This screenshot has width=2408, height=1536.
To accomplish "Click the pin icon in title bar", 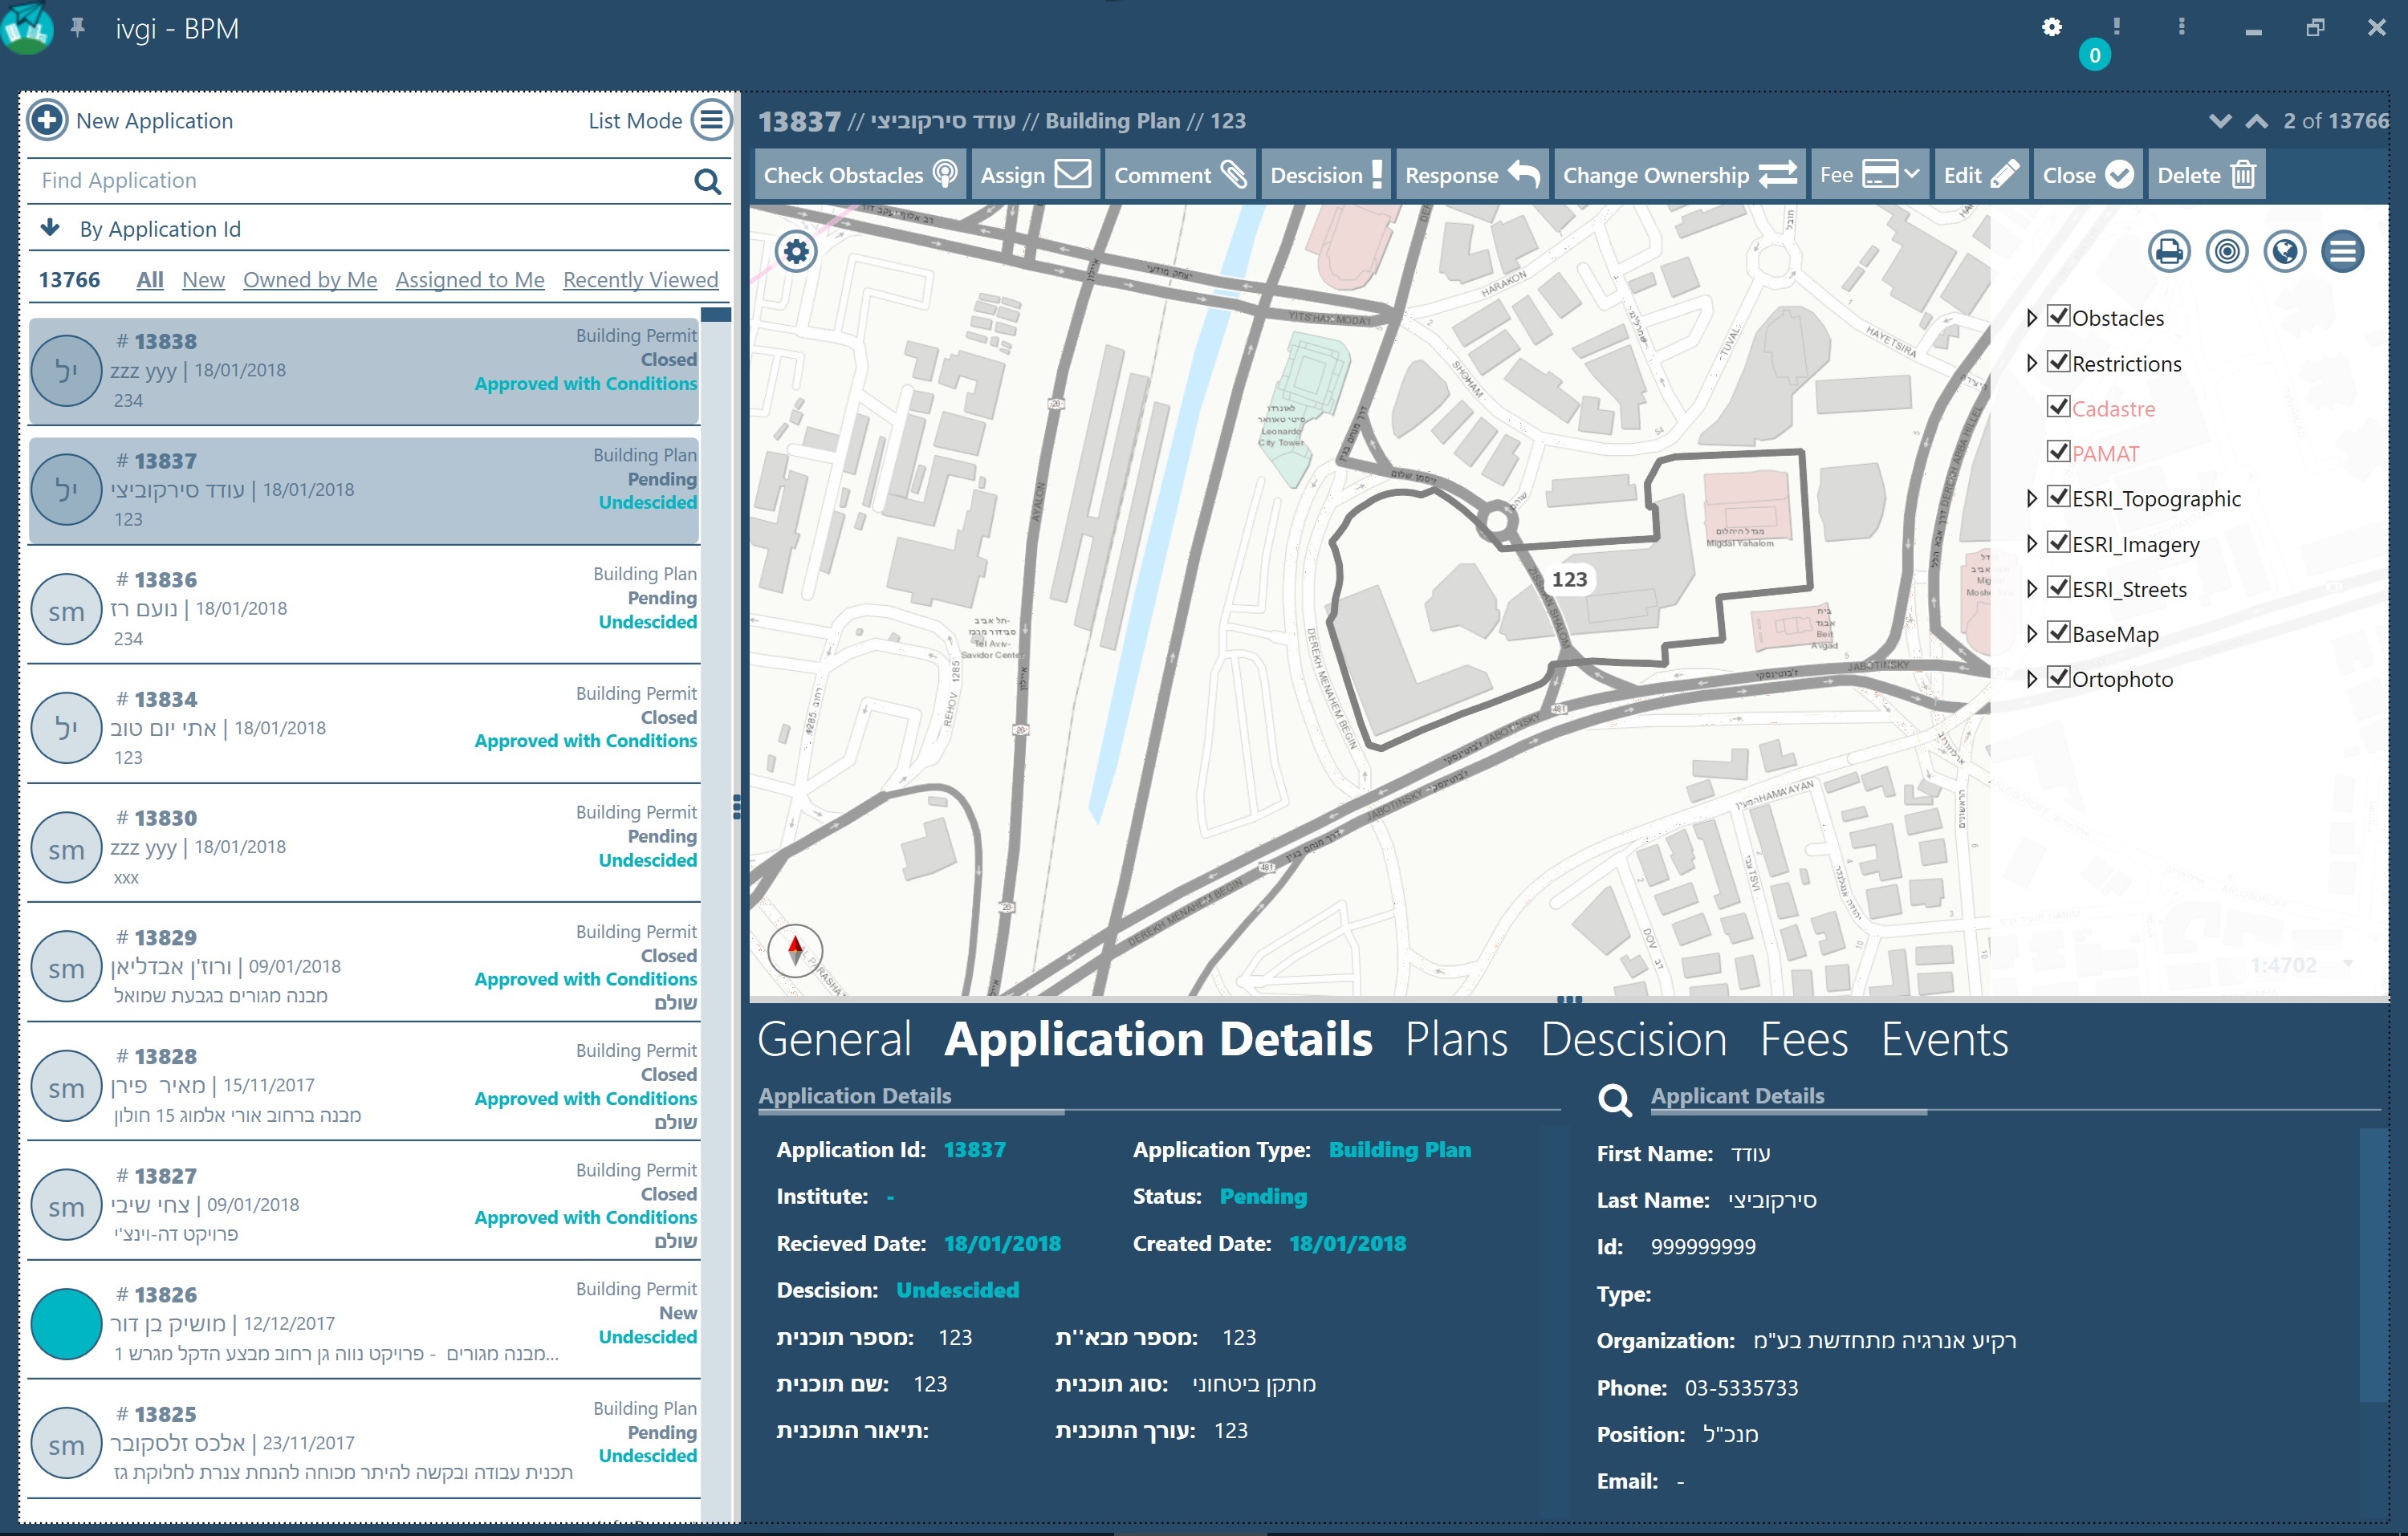I will (77, 27).
